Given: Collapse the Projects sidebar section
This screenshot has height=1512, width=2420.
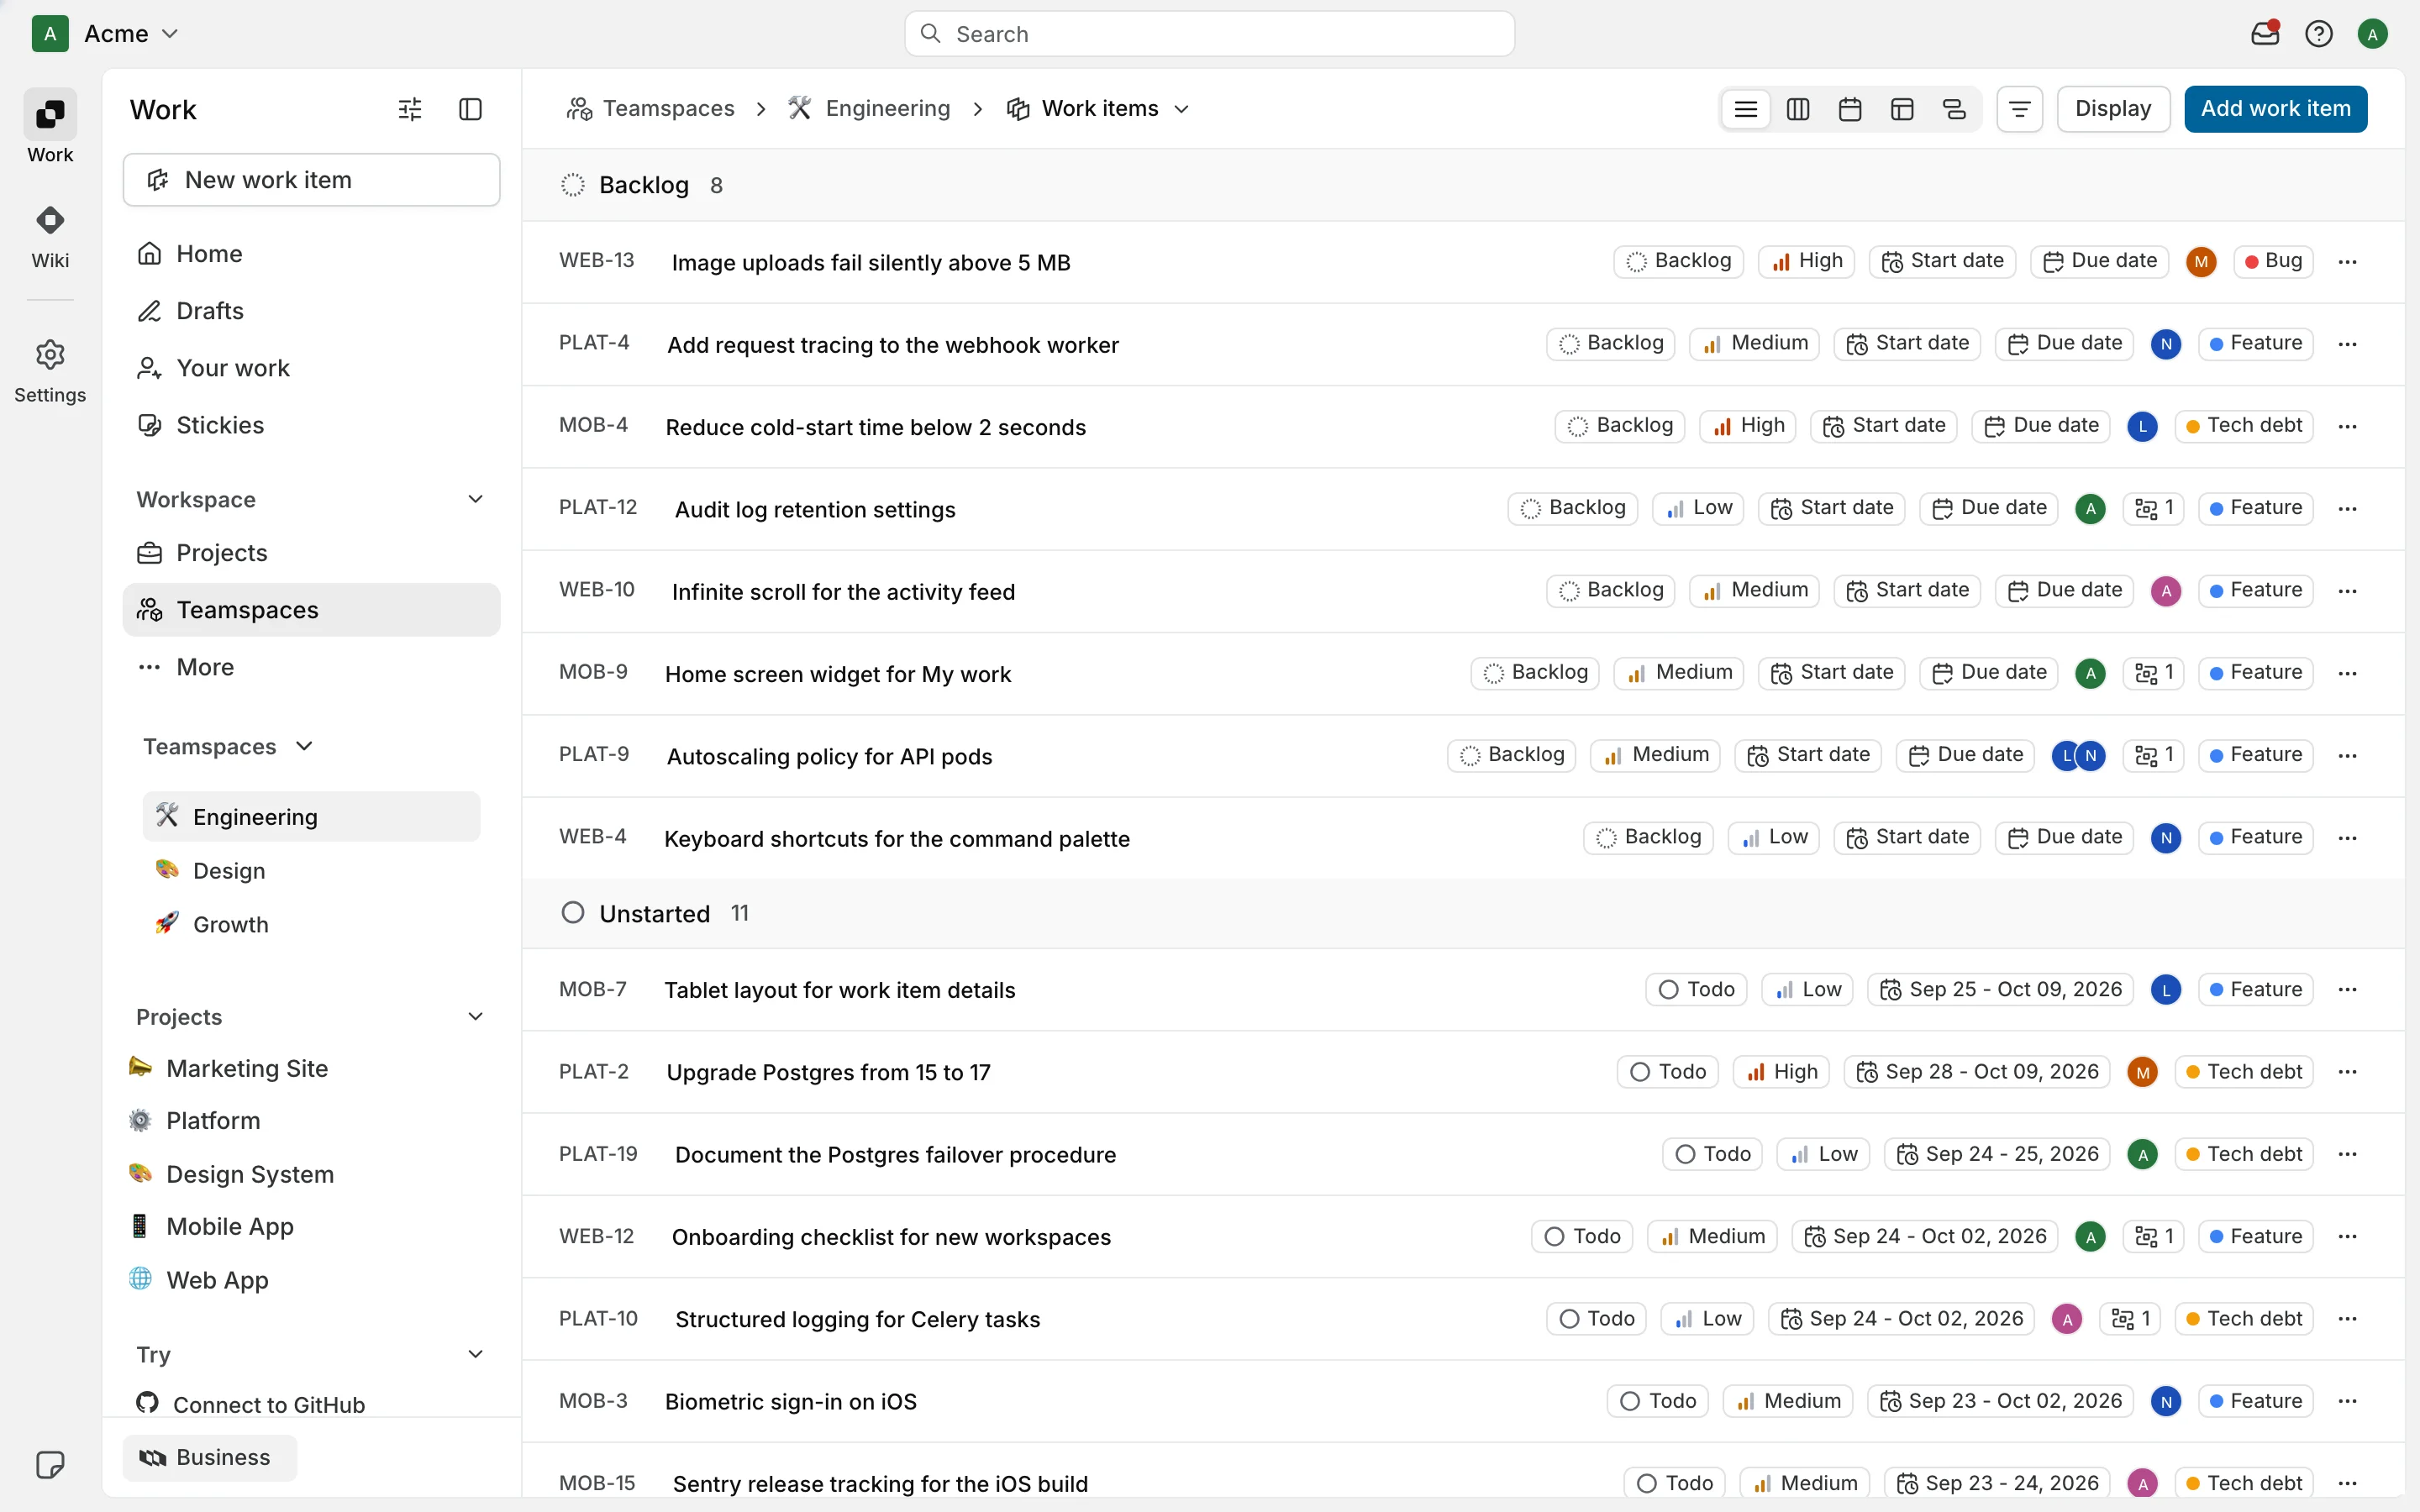Looking at the screenshot, I should point(476,1017).
